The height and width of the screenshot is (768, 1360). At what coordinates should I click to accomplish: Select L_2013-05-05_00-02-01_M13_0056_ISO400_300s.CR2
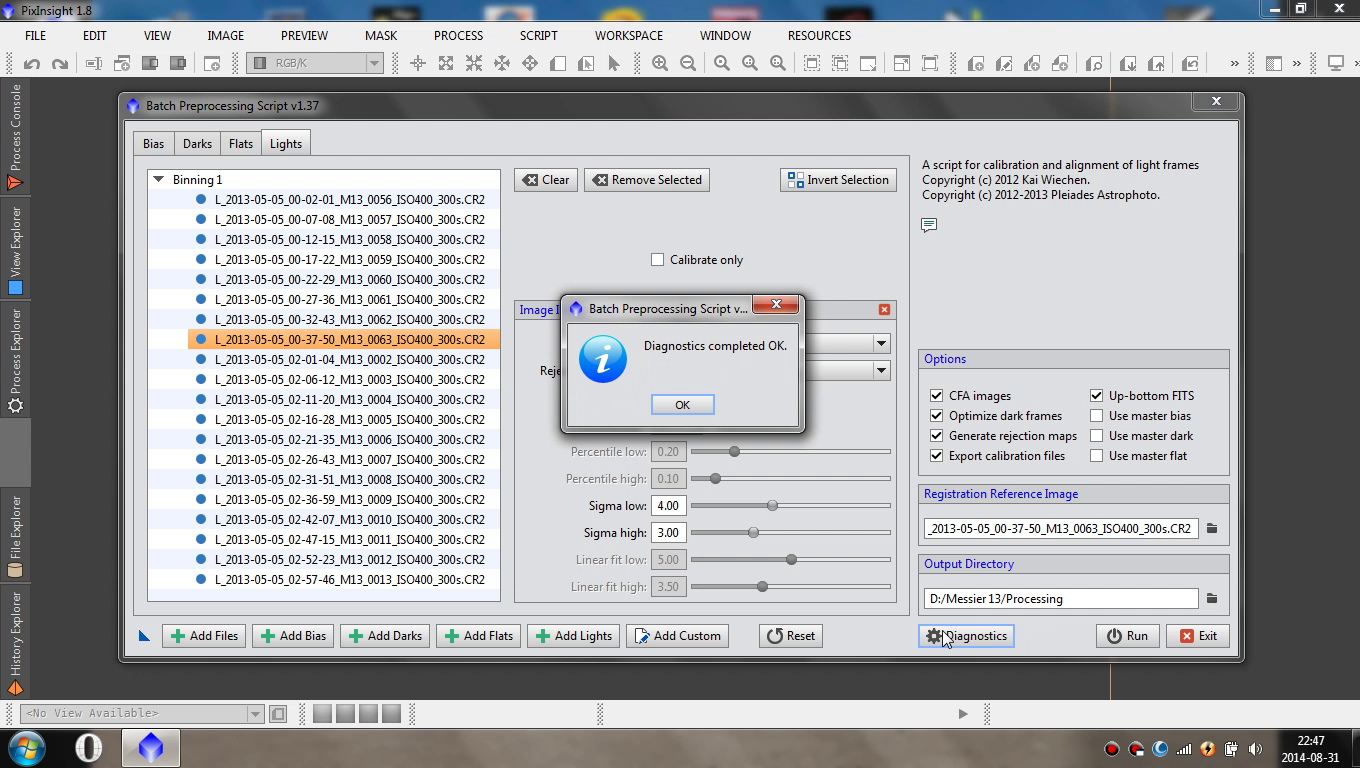click(343, 200)
